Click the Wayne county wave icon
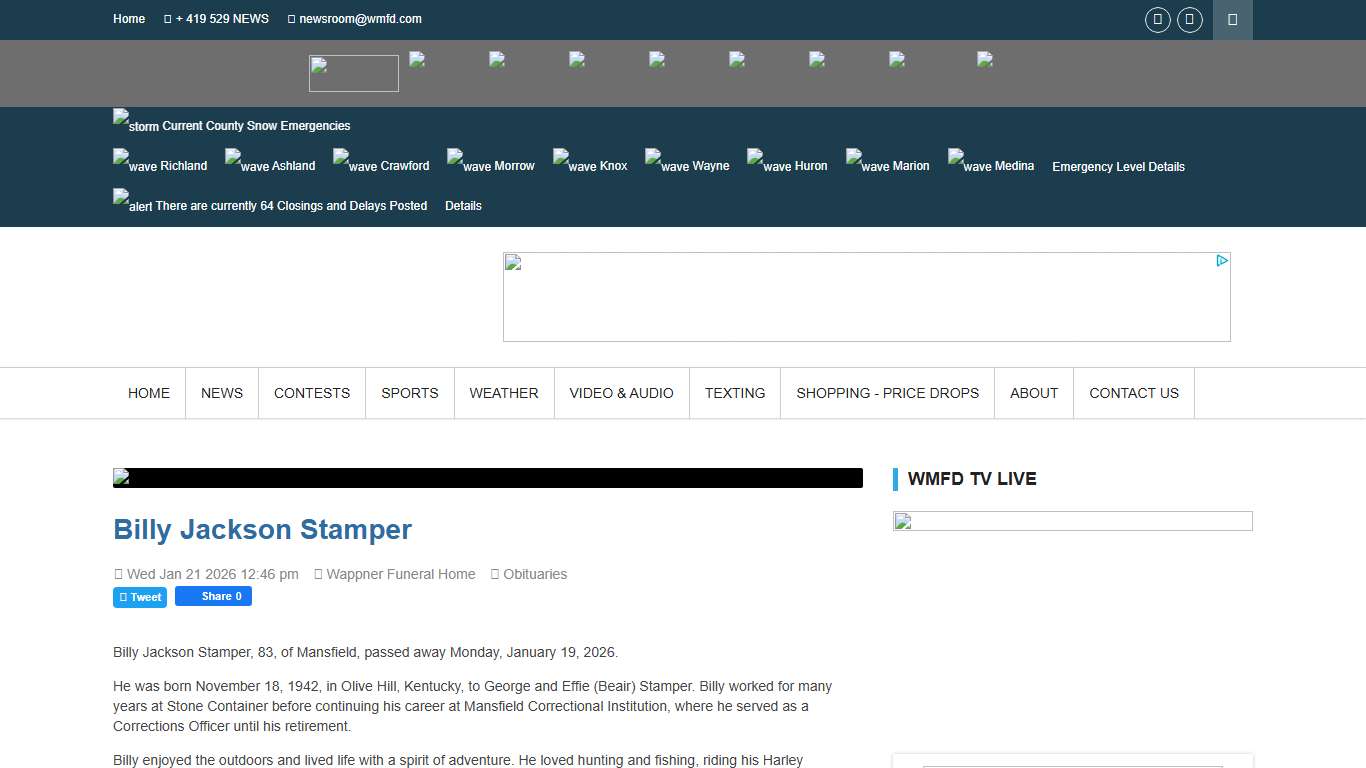Viewport: 1366px width, 768px height. [x=652, y=160]
